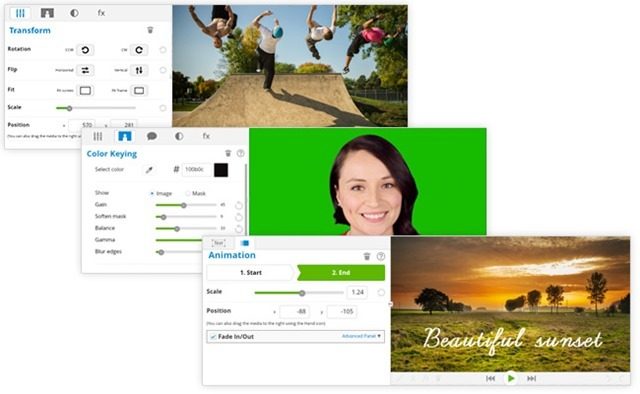Adjust the Transform Scale slider
Viewport: 640px width, 394px height.
coord(96,108)
